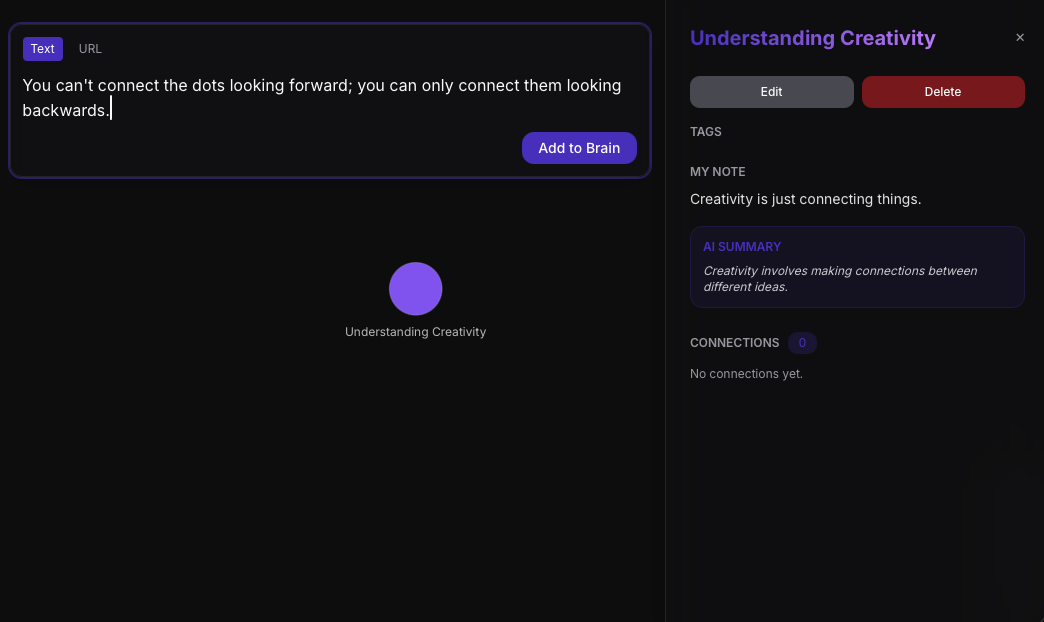The width and height of the screenshot is (1044, 622).
Task: Select the purple graph node circle
Action: pos(415,289)
